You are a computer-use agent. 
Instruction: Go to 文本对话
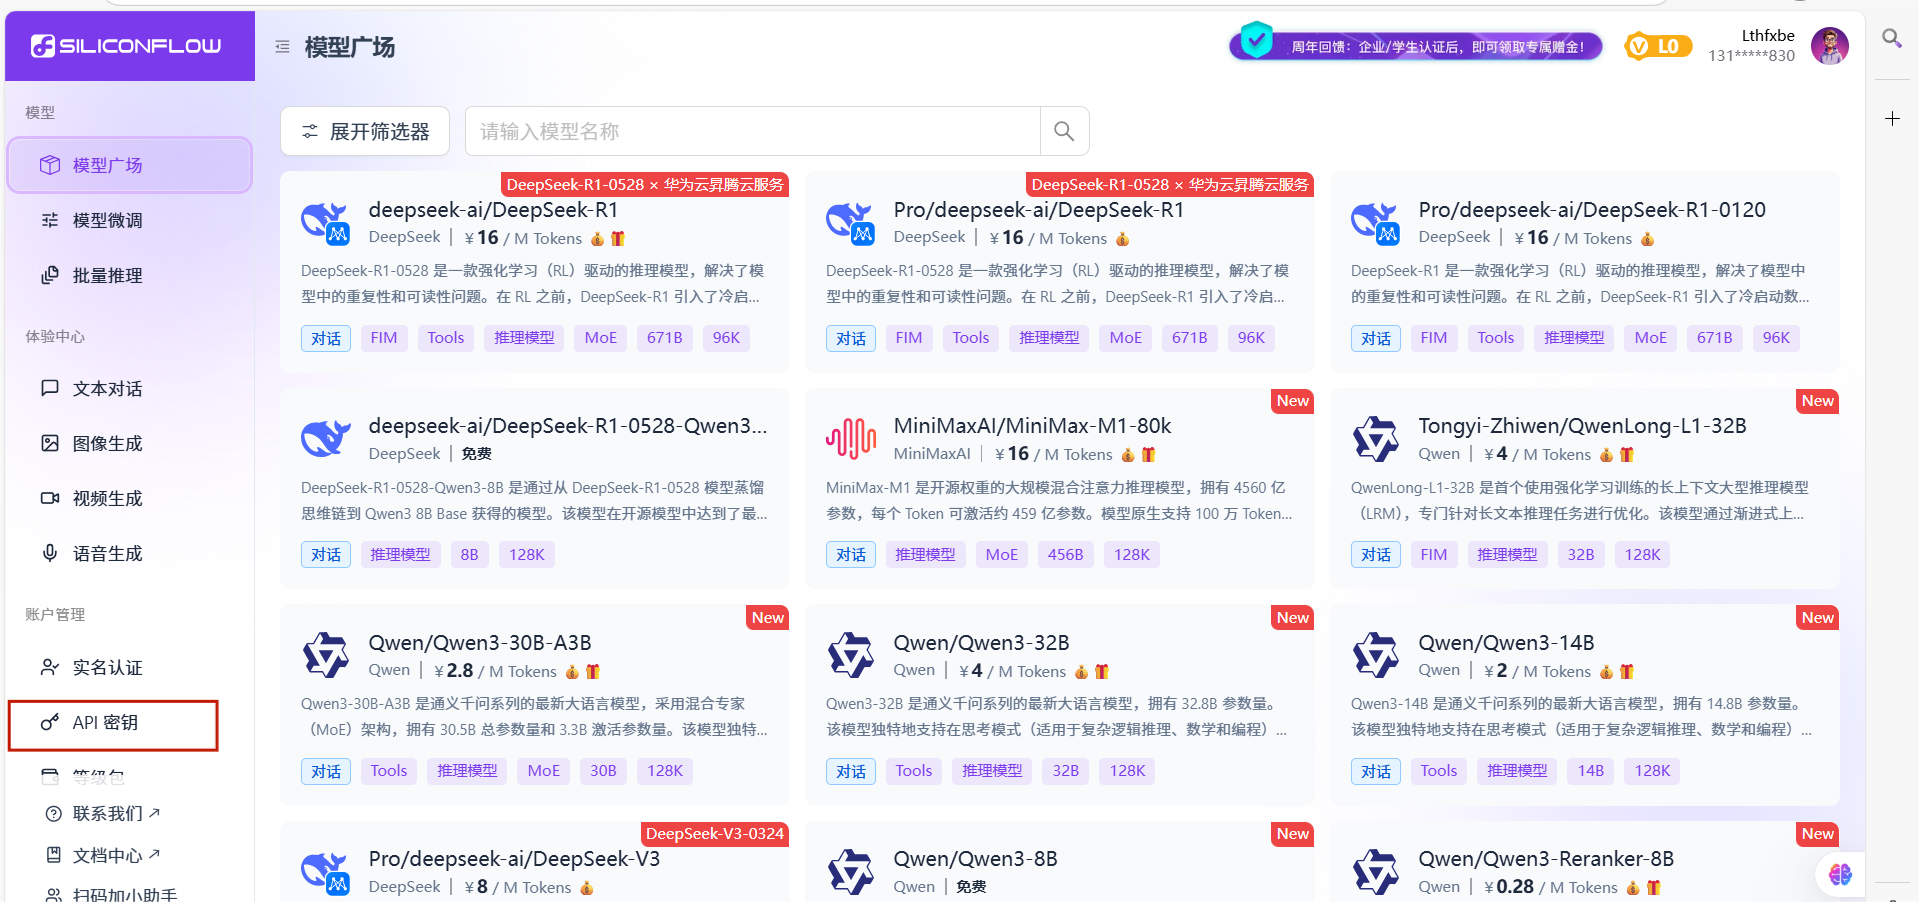point(129,388)
